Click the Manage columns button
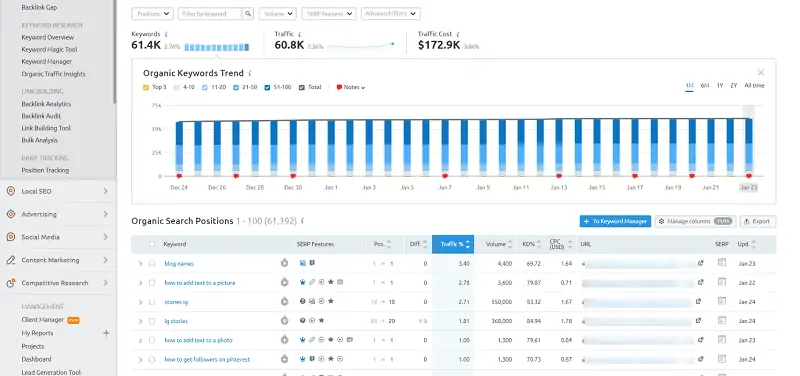Image resolution: width=800 pixels, height=376 pixels. 695,221
